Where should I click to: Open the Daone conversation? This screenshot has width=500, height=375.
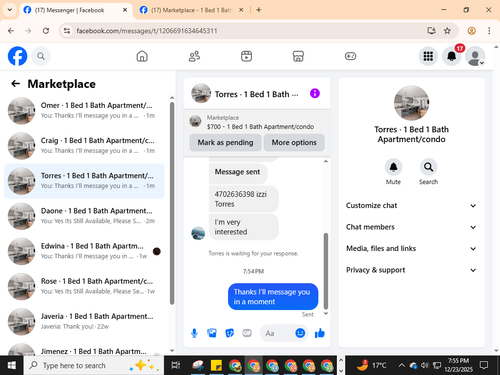[x=84, y=216]
